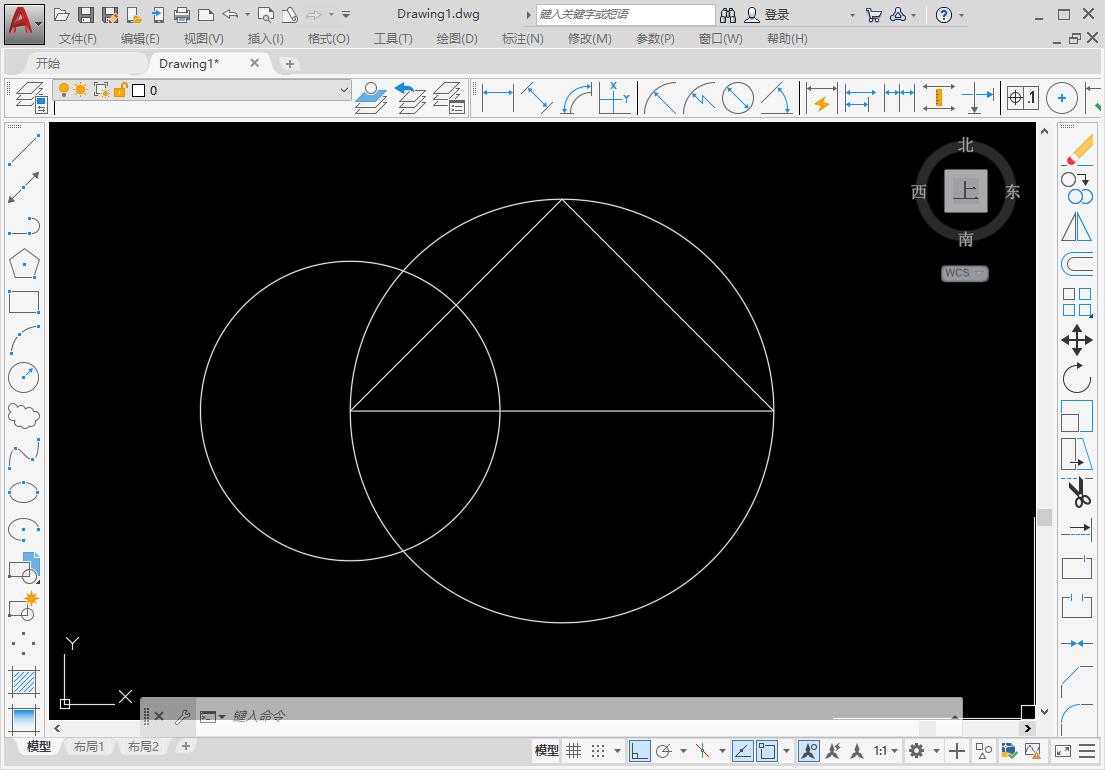Select the Rectangle tool
The image size is (1105, 770).
point(23,301)
